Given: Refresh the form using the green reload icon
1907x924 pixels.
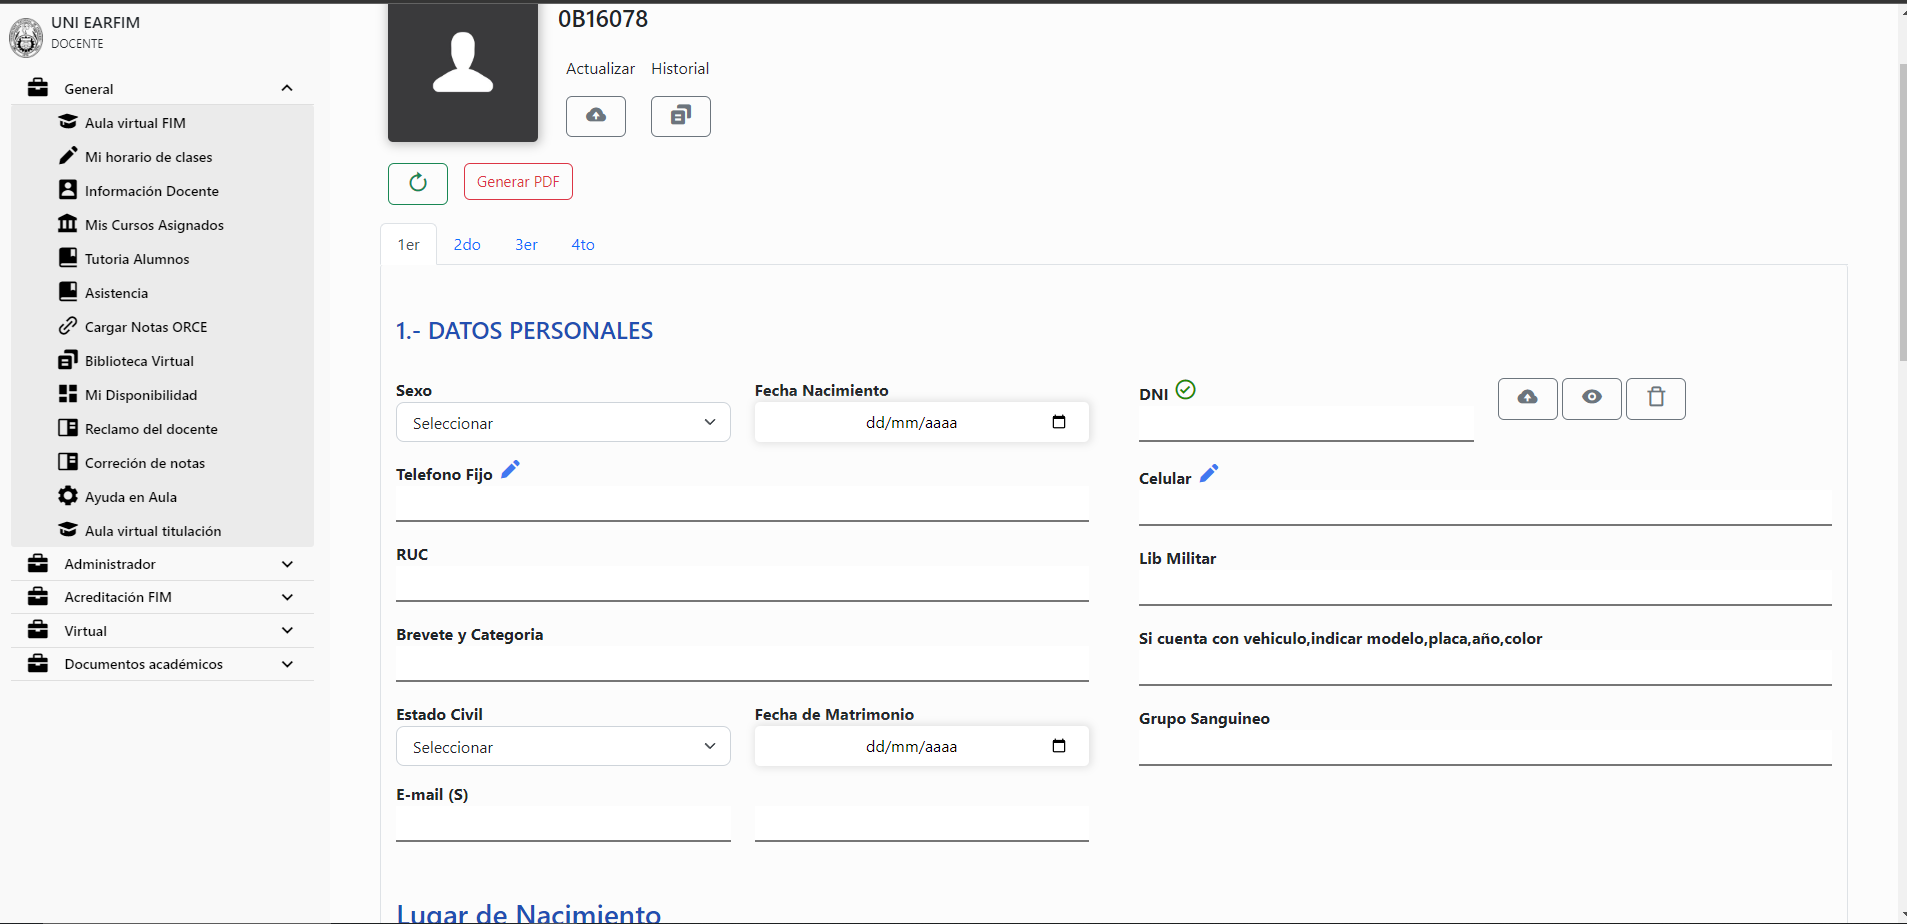Looking at the screenshot, I should tap(417, 183).
